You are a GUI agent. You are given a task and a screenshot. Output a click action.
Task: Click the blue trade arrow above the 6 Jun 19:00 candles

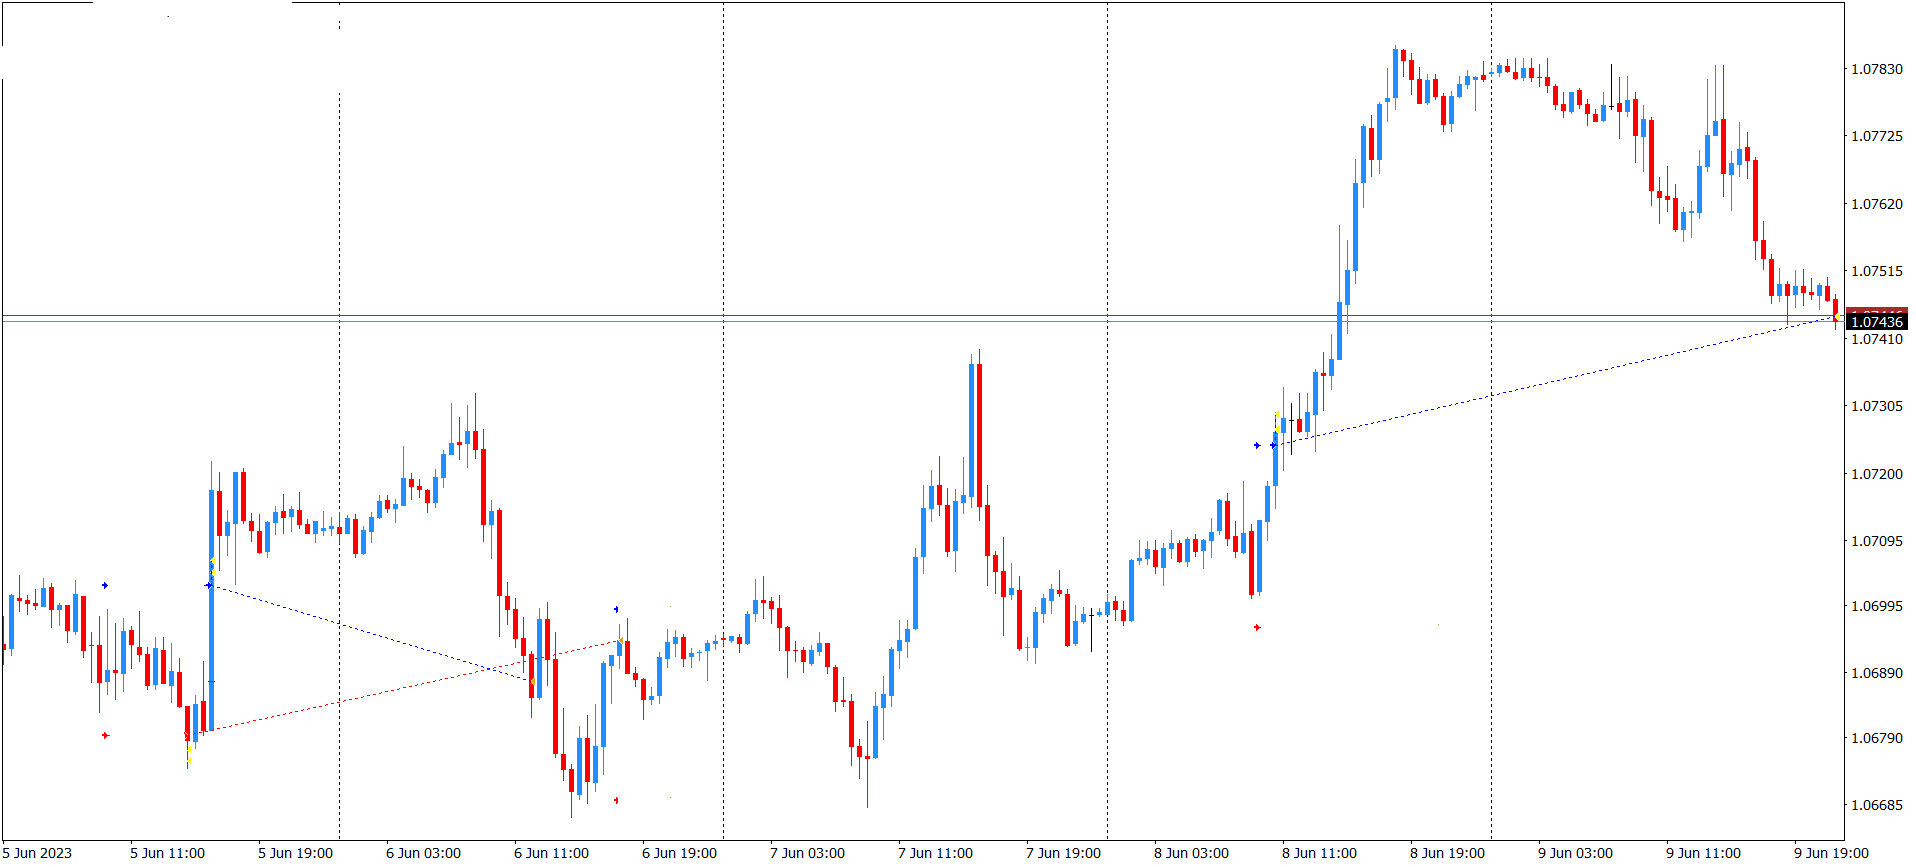(x=616, y=609)
